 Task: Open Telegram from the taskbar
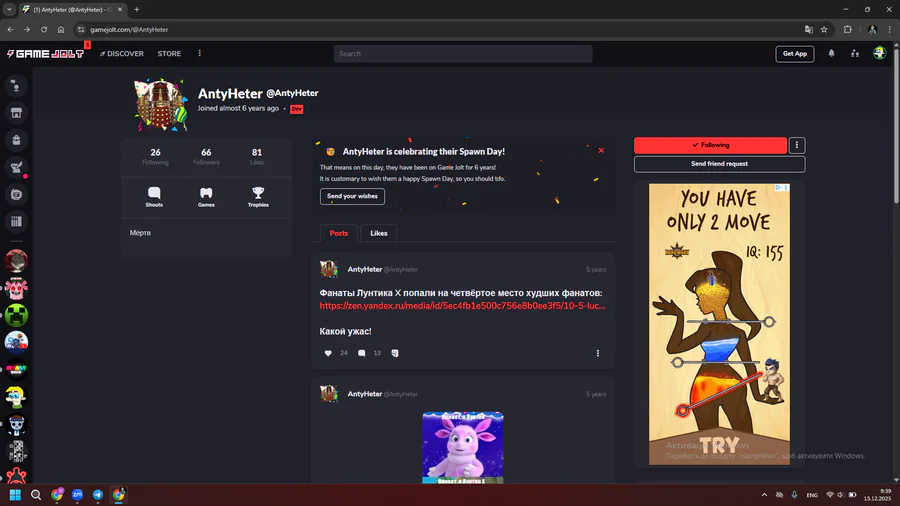tap(98, 495)
